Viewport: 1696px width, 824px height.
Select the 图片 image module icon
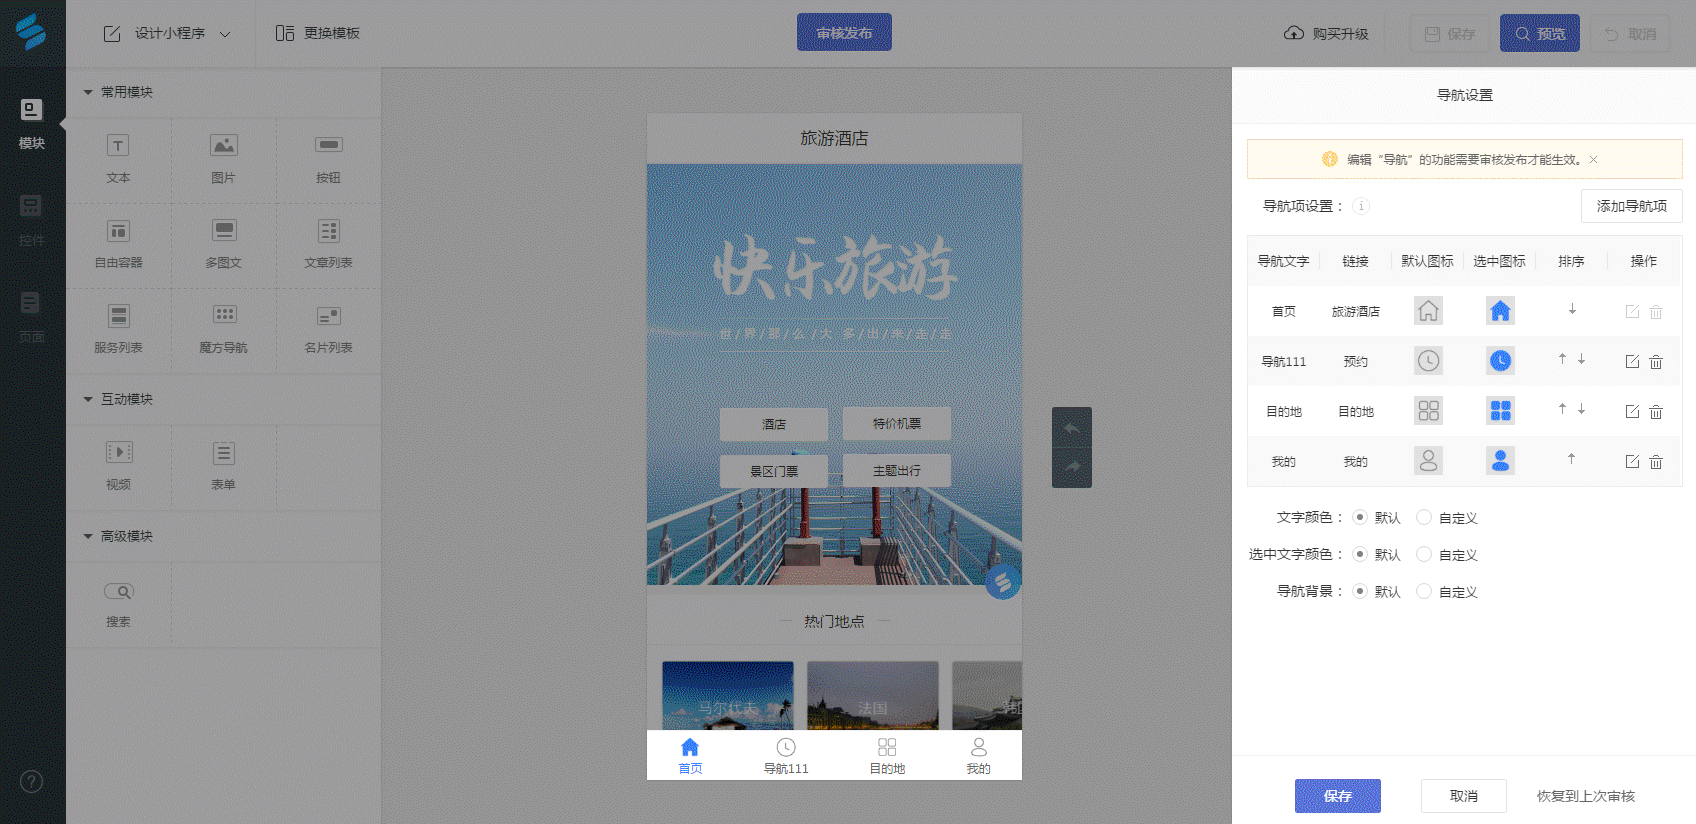(223, 146)
